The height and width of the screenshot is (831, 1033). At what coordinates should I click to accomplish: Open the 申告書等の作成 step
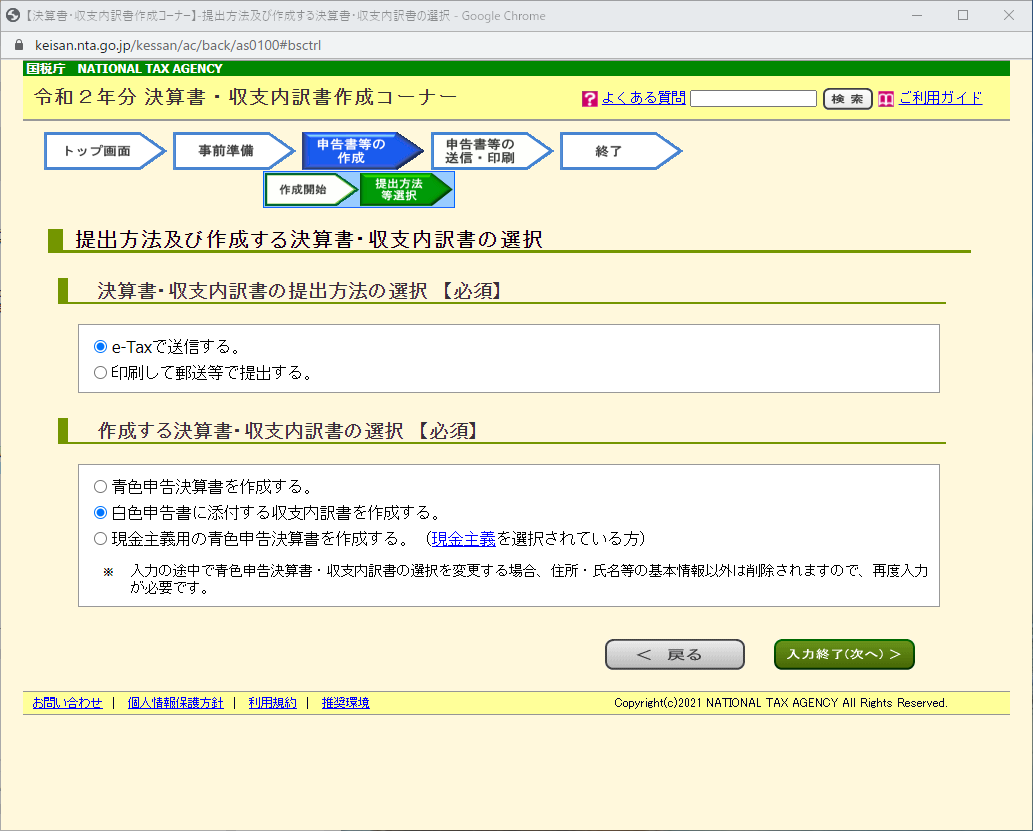tap(363, 151)
